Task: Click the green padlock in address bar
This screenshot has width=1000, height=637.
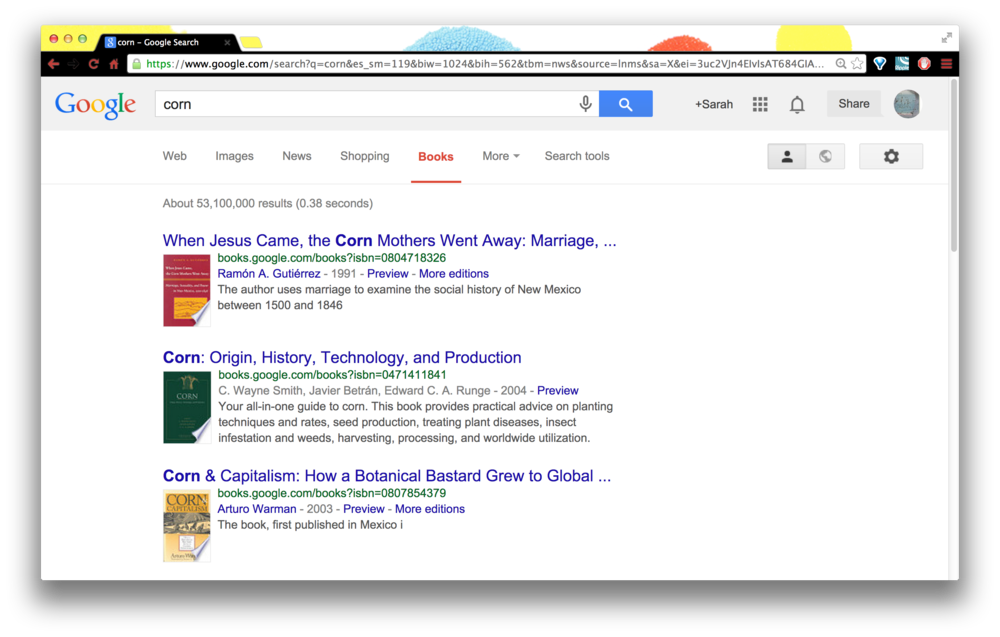Action: pyautogui.click(x=136, y=64)
